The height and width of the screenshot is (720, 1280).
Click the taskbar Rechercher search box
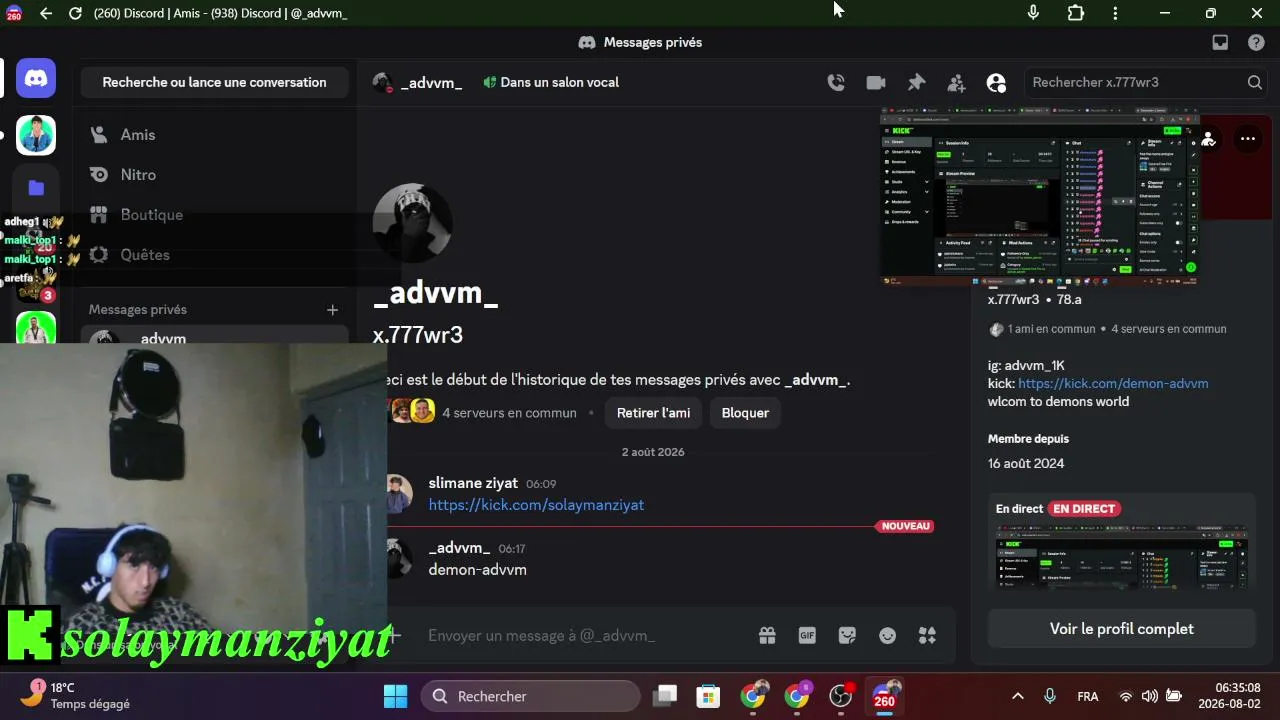[x=530, y=696]
